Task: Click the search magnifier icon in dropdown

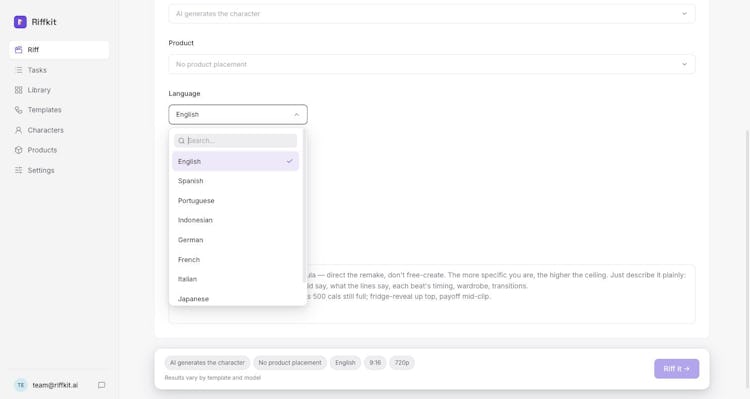Action: (182, 141)
